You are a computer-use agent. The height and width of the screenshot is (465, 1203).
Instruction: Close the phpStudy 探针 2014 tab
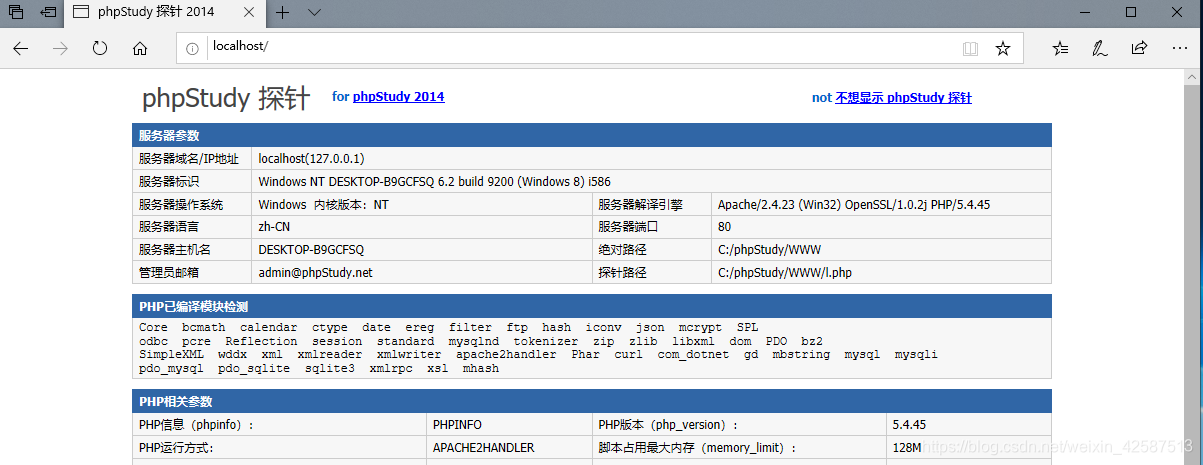tap(250, 12)
